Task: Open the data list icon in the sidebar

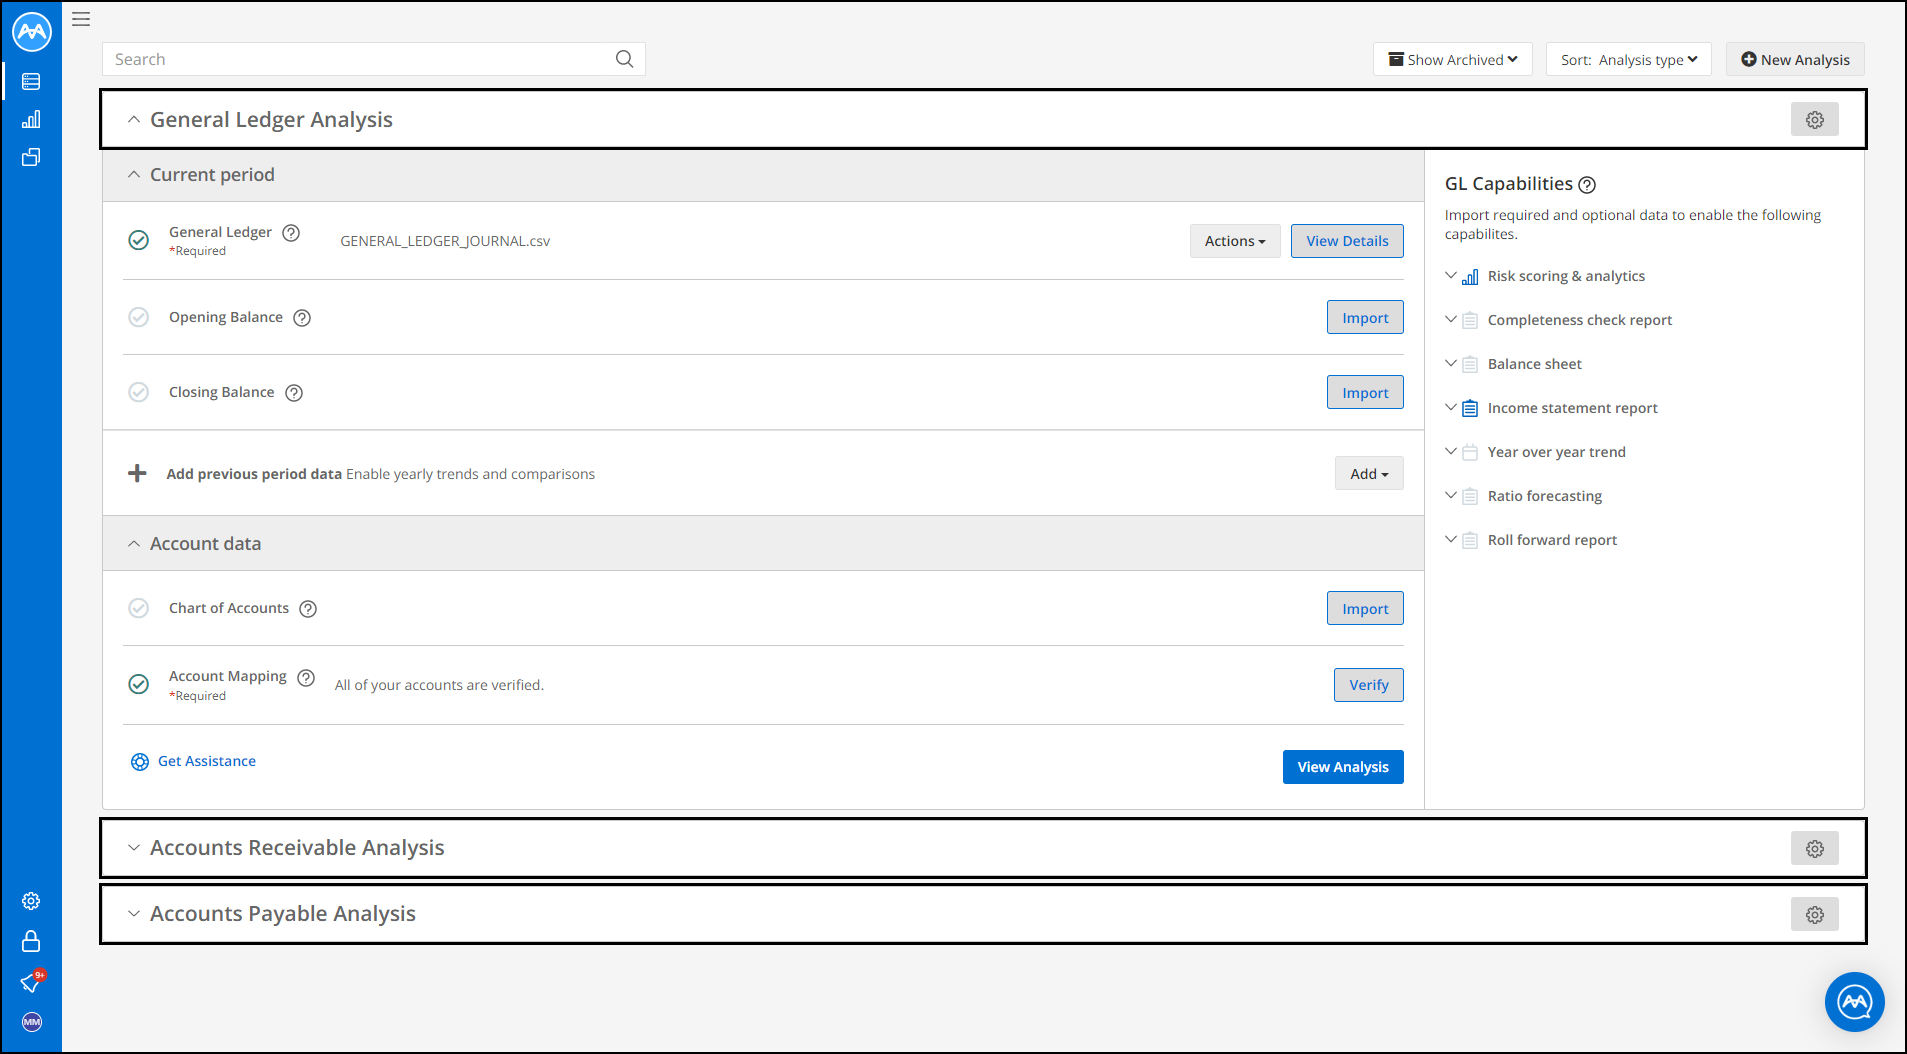Action: pyautogui.click(x=31, y=82)
